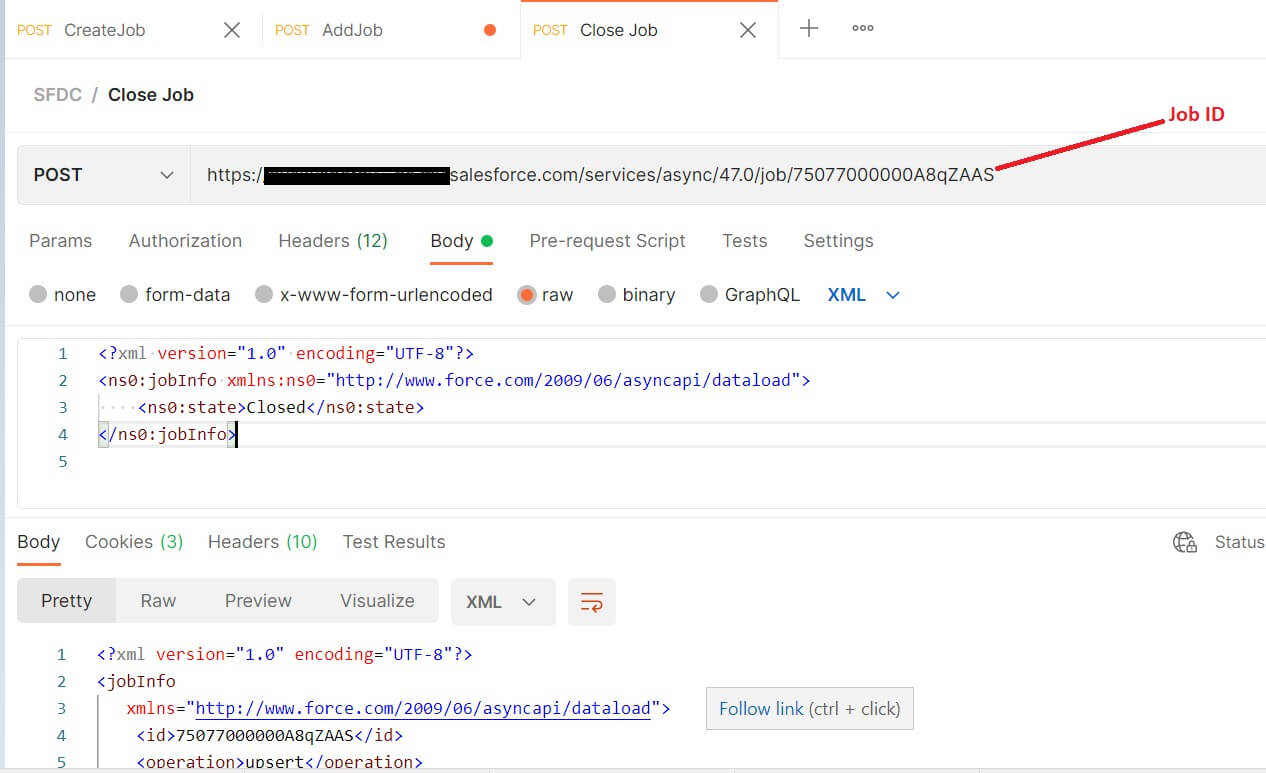Image resolution: width=1266 pixels, height=773 pixels.
Task: Switch to the Authorization tab
Action: click(185, 241)
